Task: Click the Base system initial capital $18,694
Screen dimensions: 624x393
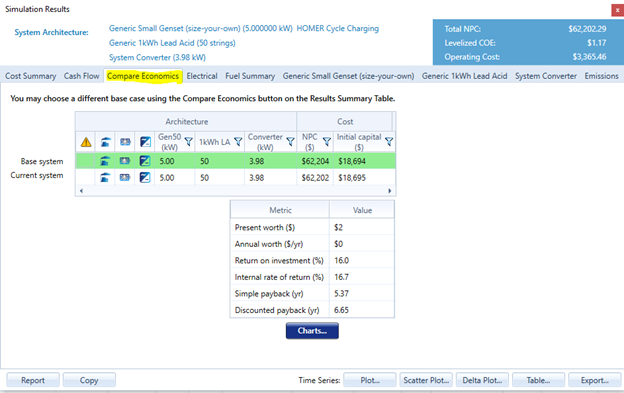Action: pos(352,161)
